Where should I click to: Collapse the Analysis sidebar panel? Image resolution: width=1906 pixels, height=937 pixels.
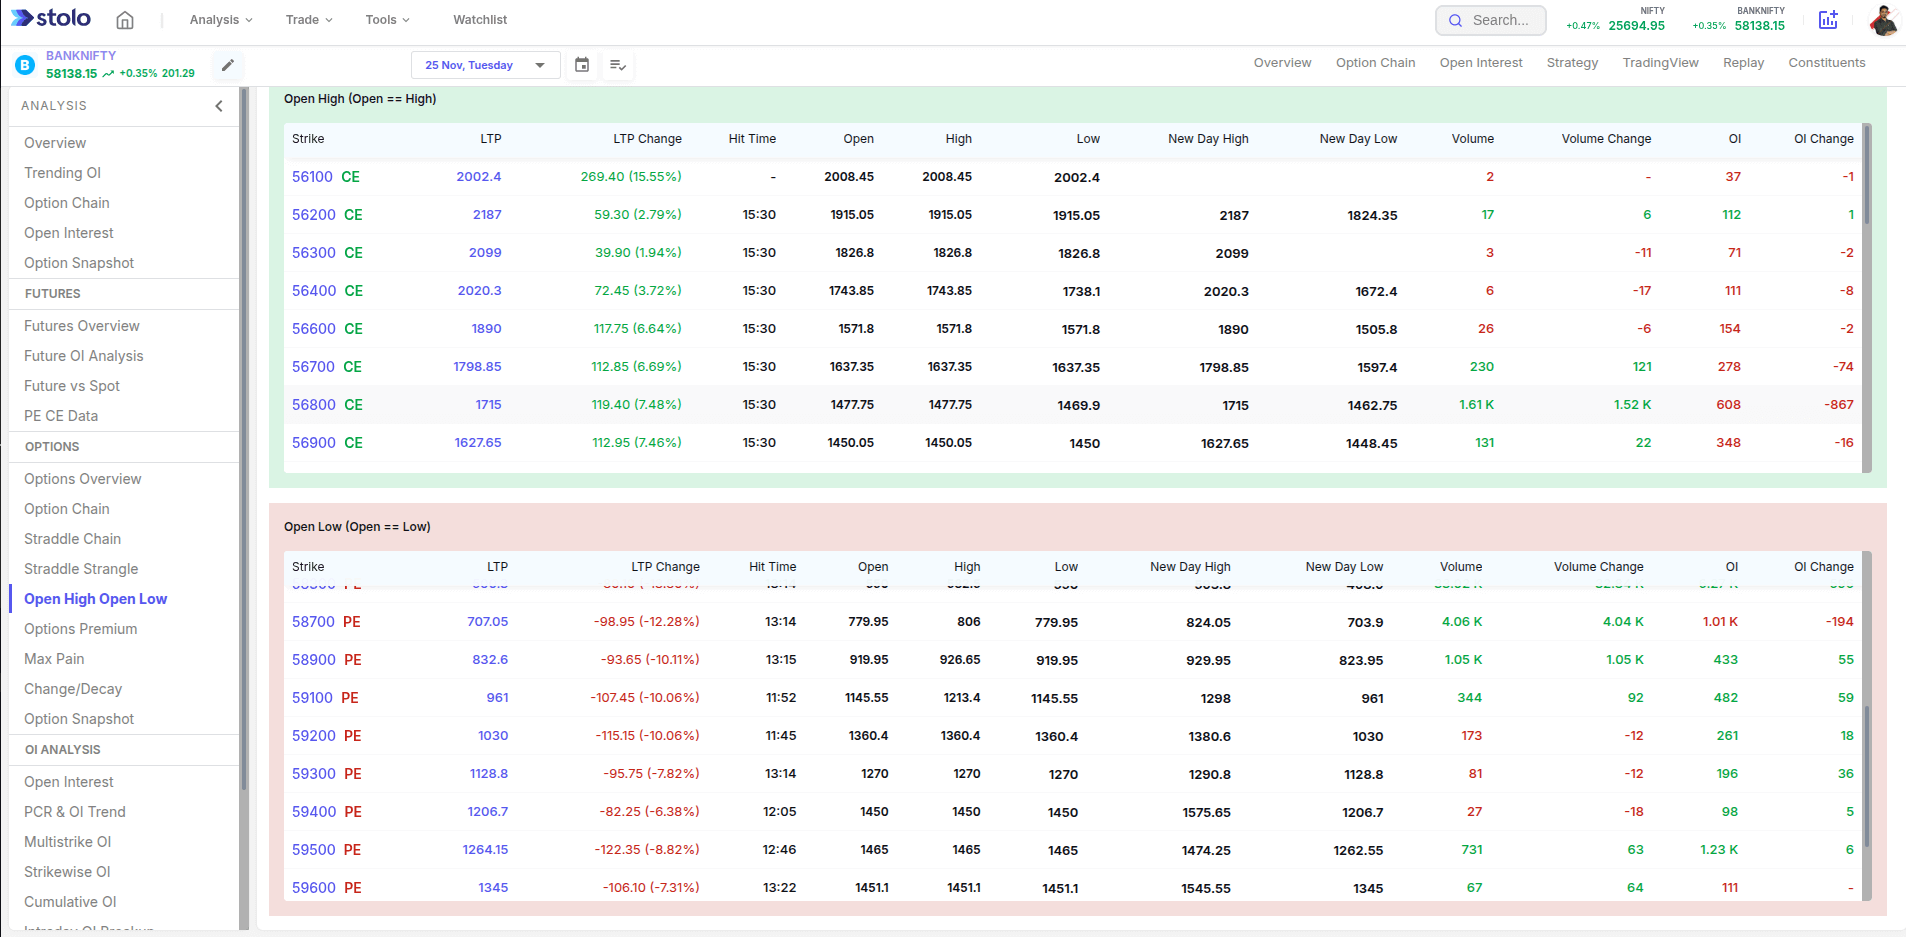click(x=219, y=106)
